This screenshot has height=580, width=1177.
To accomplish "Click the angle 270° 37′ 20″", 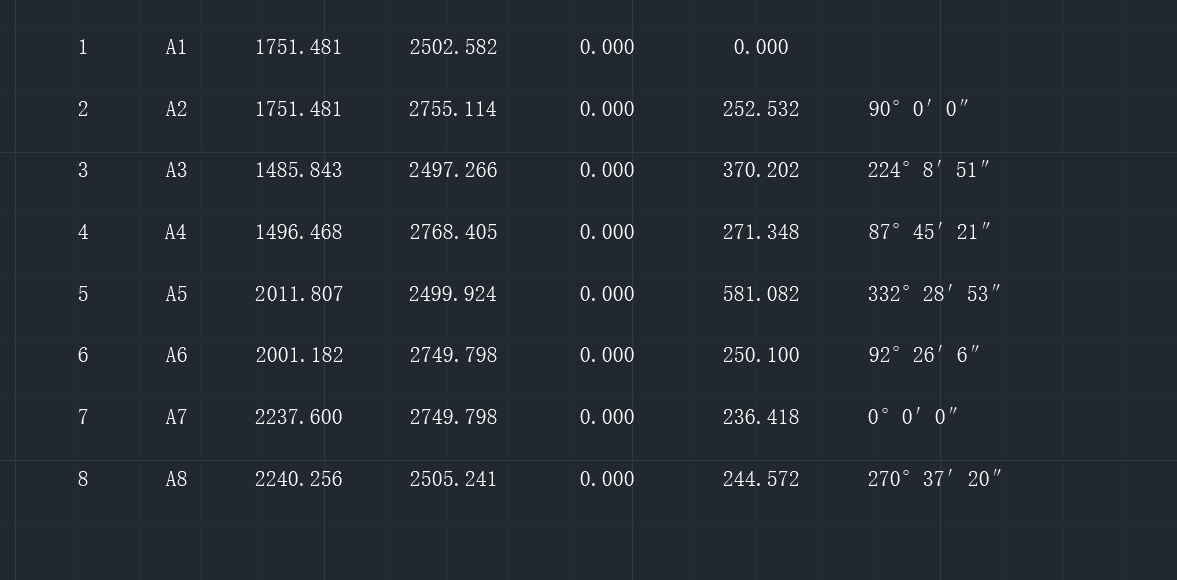I will tap(934, 479).
